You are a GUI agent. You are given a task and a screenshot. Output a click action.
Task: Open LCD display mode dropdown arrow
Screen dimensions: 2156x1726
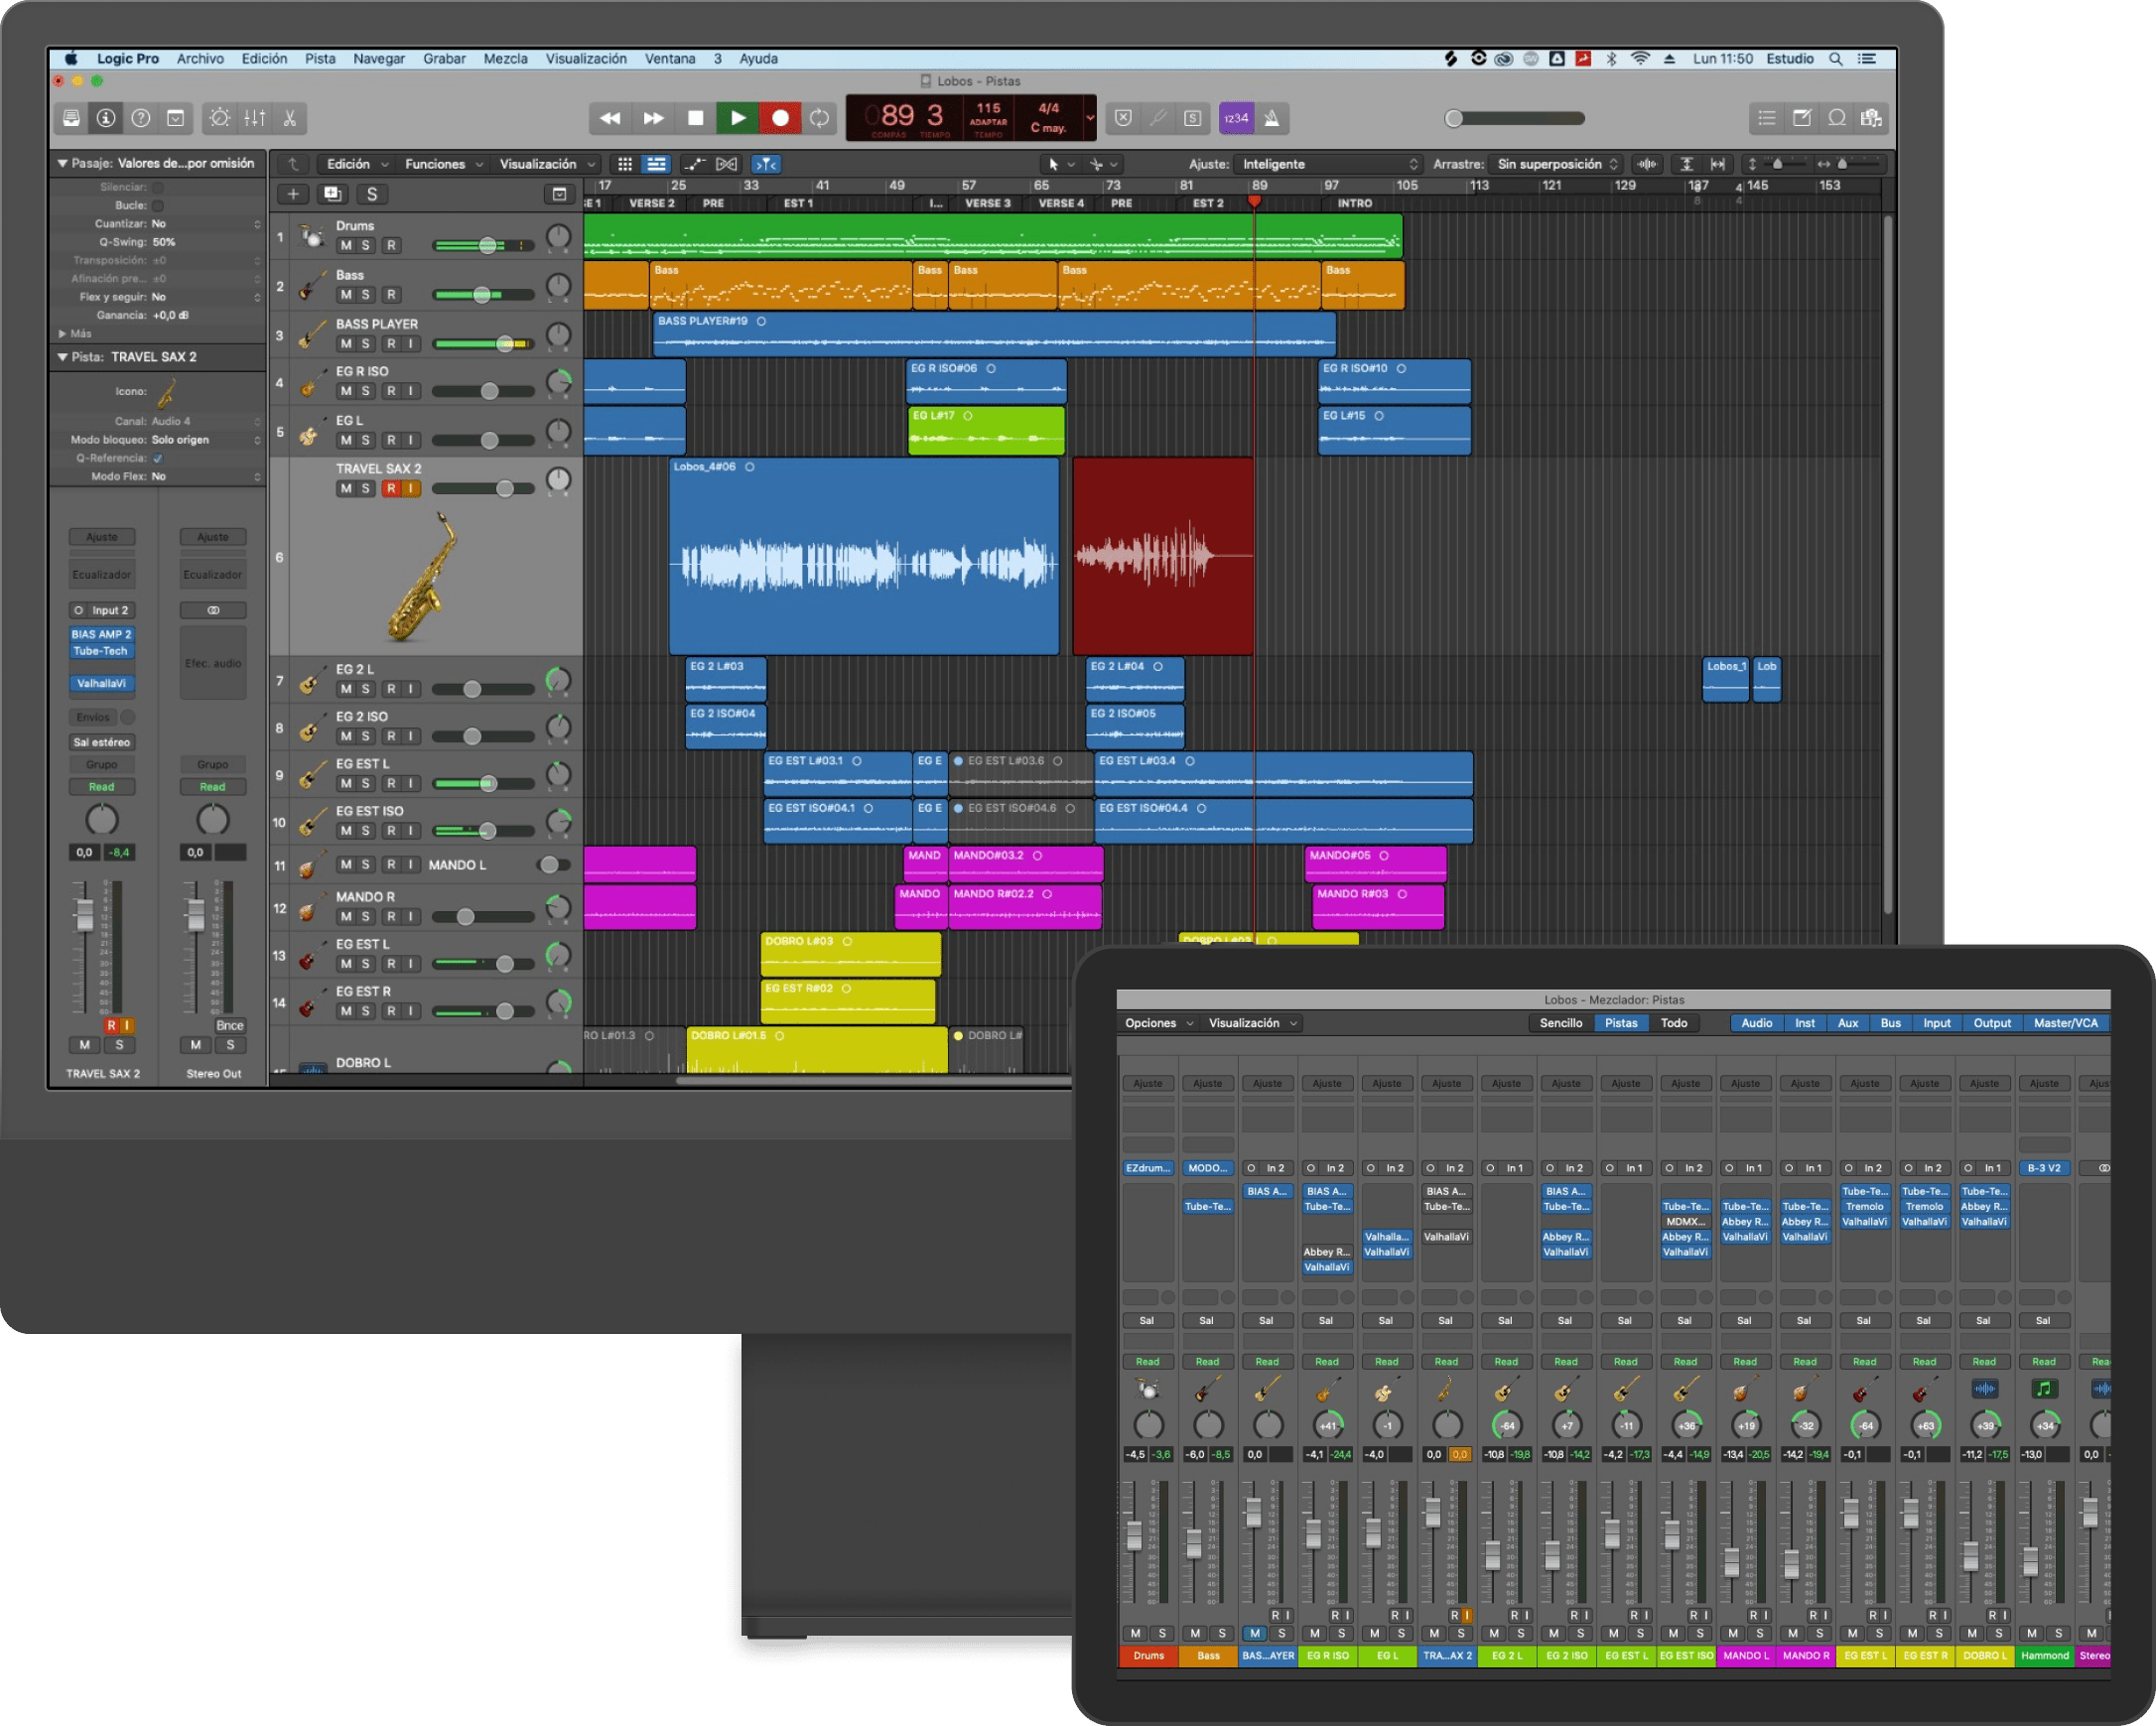tap(1090, 118)
